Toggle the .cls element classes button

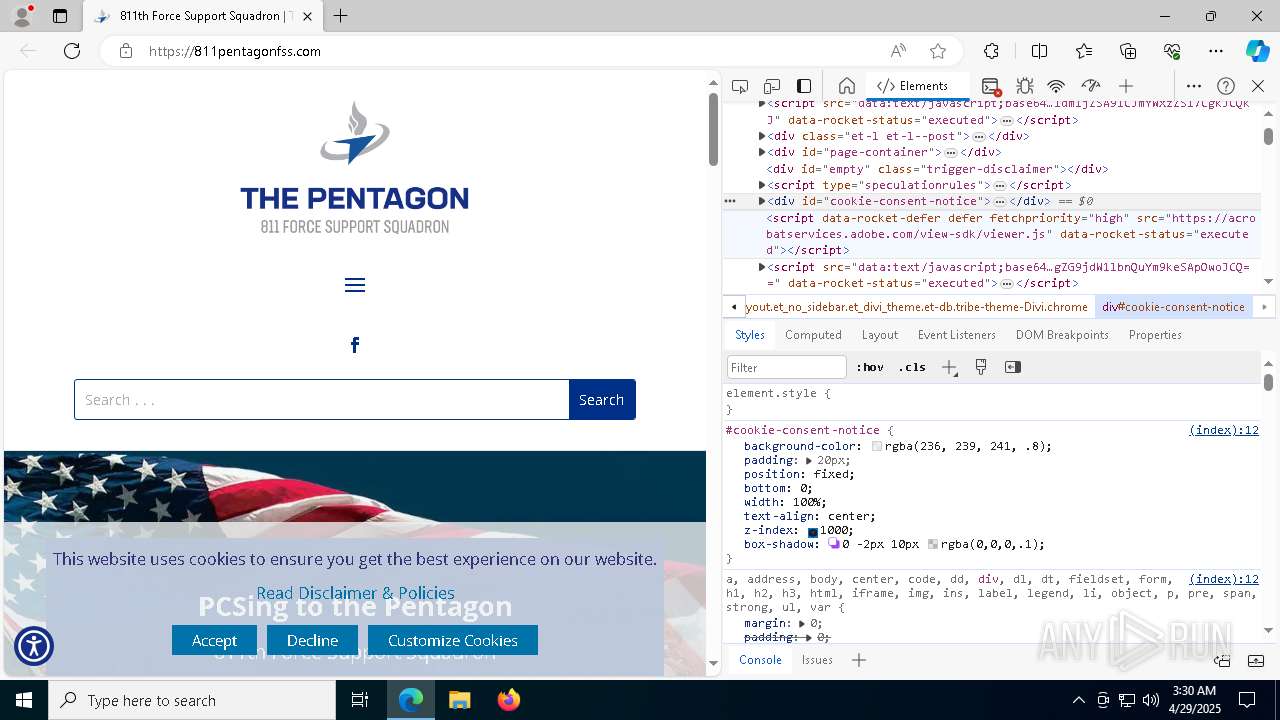pyautogui.click(x=912, y=367)
